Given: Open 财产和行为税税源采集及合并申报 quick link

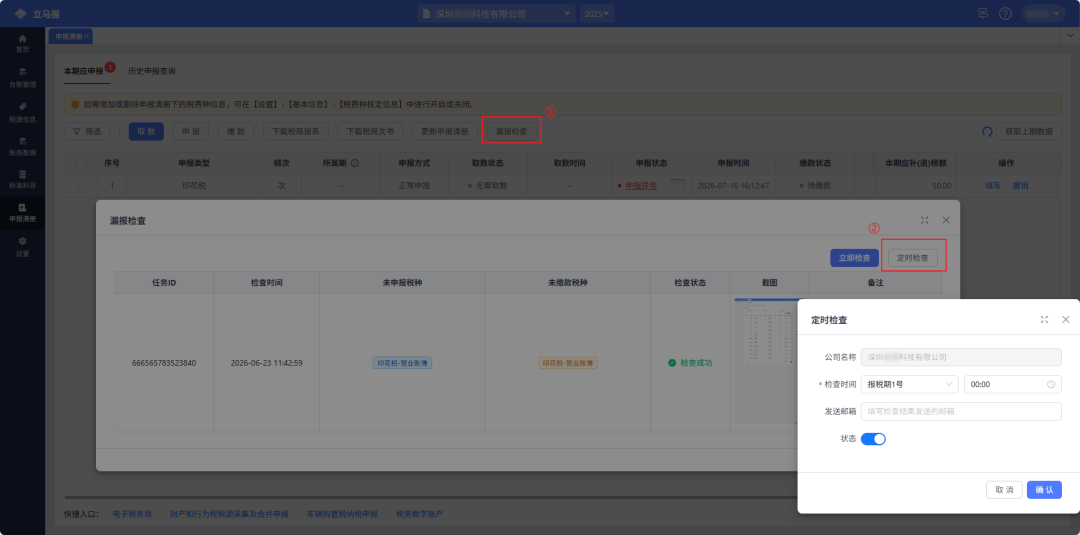Looking at the screenshot, I should click(229, 514).
